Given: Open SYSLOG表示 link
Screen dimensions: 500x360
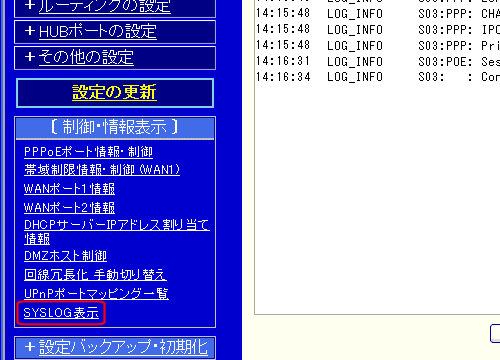Looking at the screenshot, I should [61, 313].
